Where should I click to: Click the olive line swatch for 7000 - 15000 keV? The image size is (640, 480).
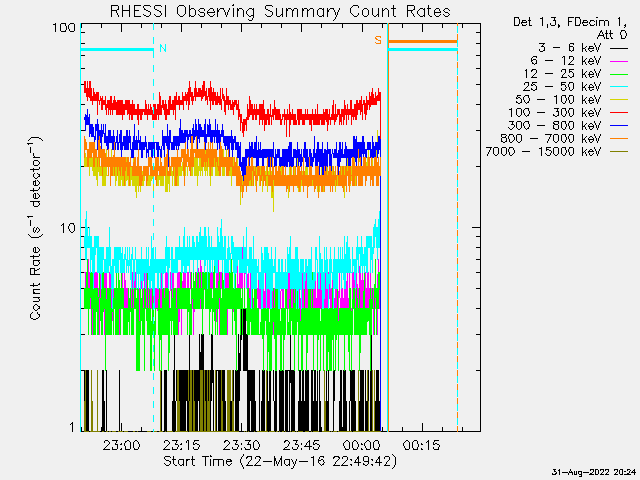click(619, 152)
